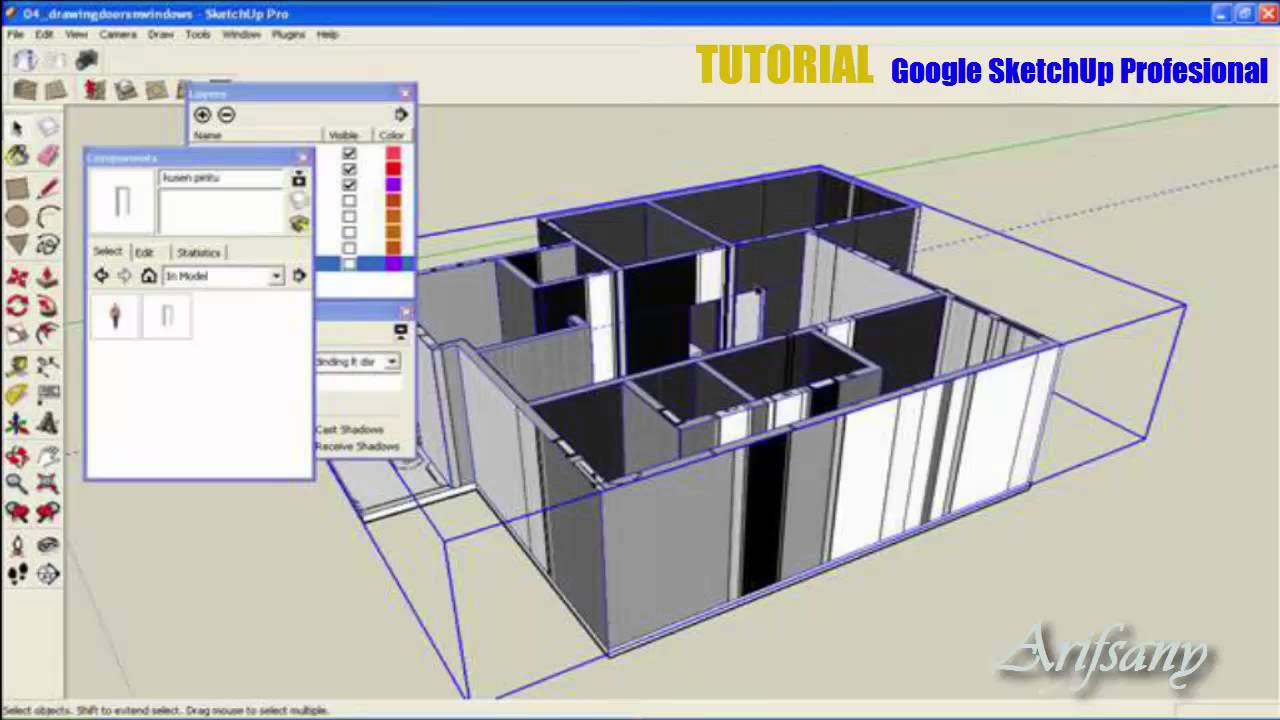Image resolution: width=1280 pixels, height=720 pixels.
Task: Activate the Rotate tool
Action: coord(17,305)
